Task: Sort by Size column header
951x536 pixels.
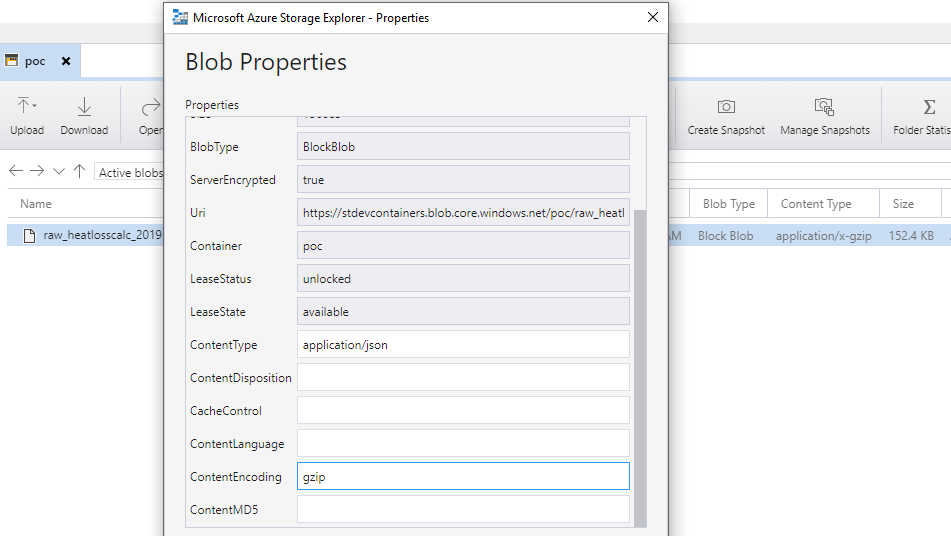Action: pyautogui.click(x=903, y=204)
